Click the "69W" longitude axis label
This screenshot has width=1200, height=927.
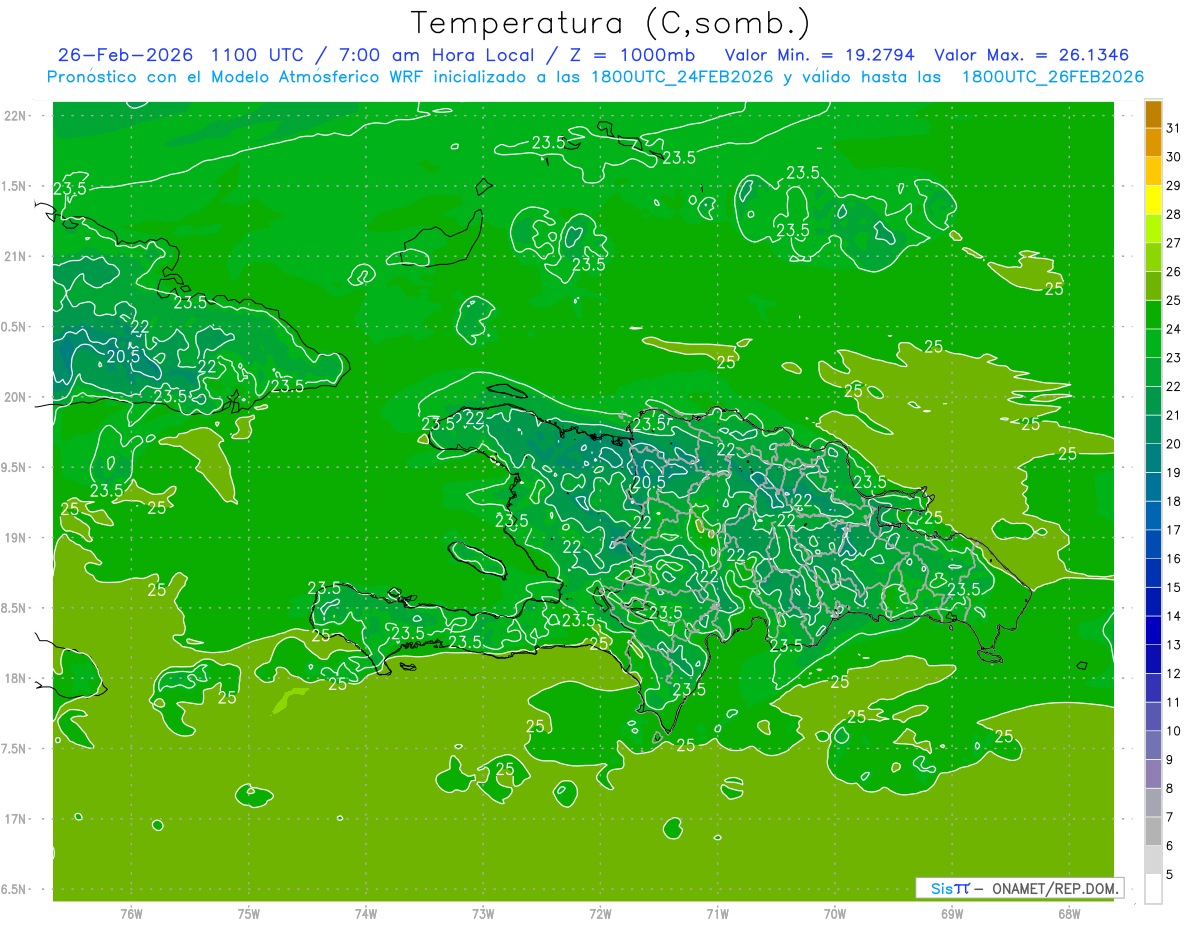coord(952,913)
